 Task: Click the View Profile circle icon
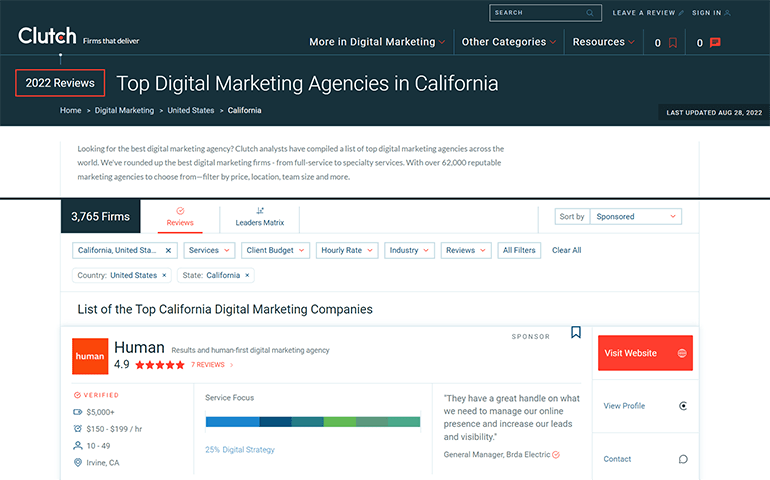coord(683,406)
